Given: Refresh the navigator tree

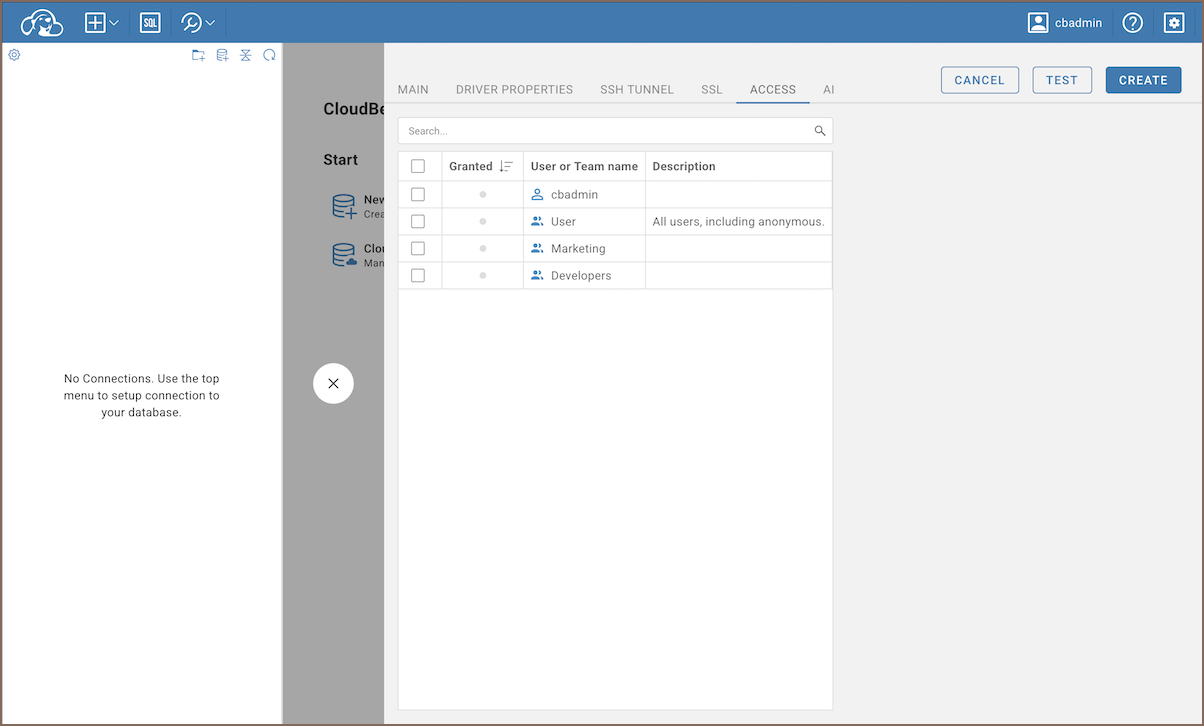Looking at the screenshot, I should coord(269,55).
